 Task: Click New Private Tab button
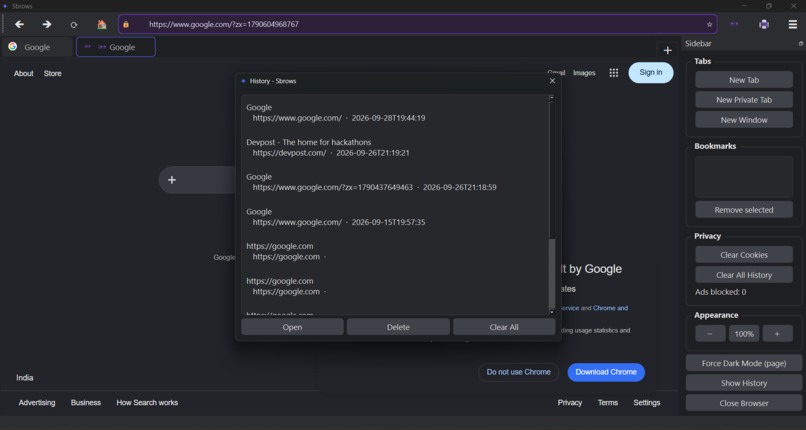click(744, 100)
